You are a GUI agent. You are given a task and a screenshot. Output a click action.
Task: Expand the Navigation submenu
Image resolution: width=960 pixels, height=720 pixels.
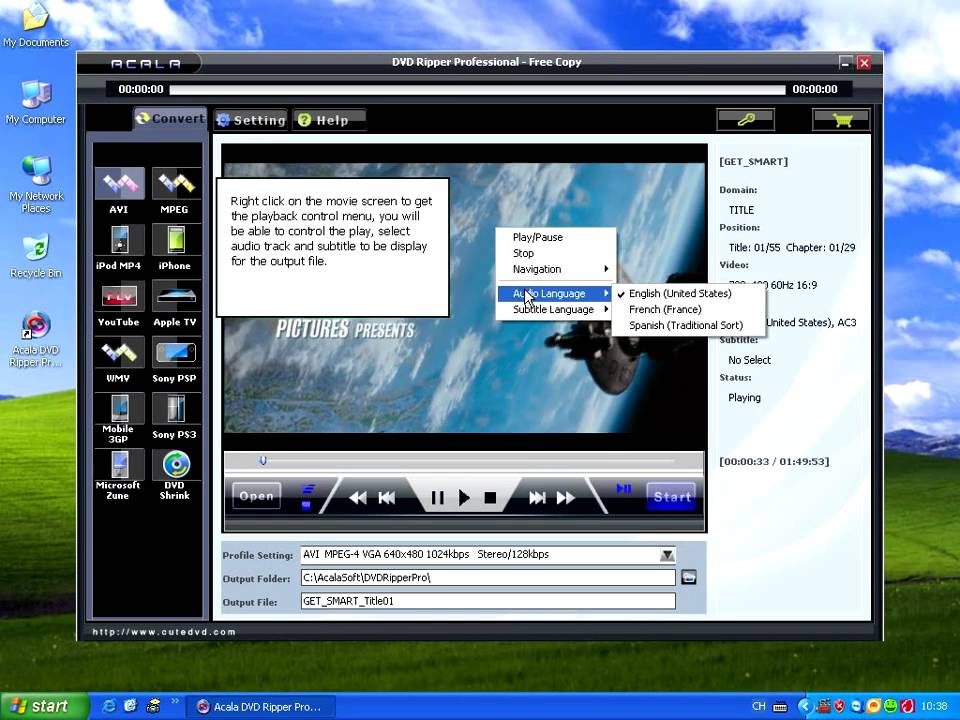tap(555, 269)
